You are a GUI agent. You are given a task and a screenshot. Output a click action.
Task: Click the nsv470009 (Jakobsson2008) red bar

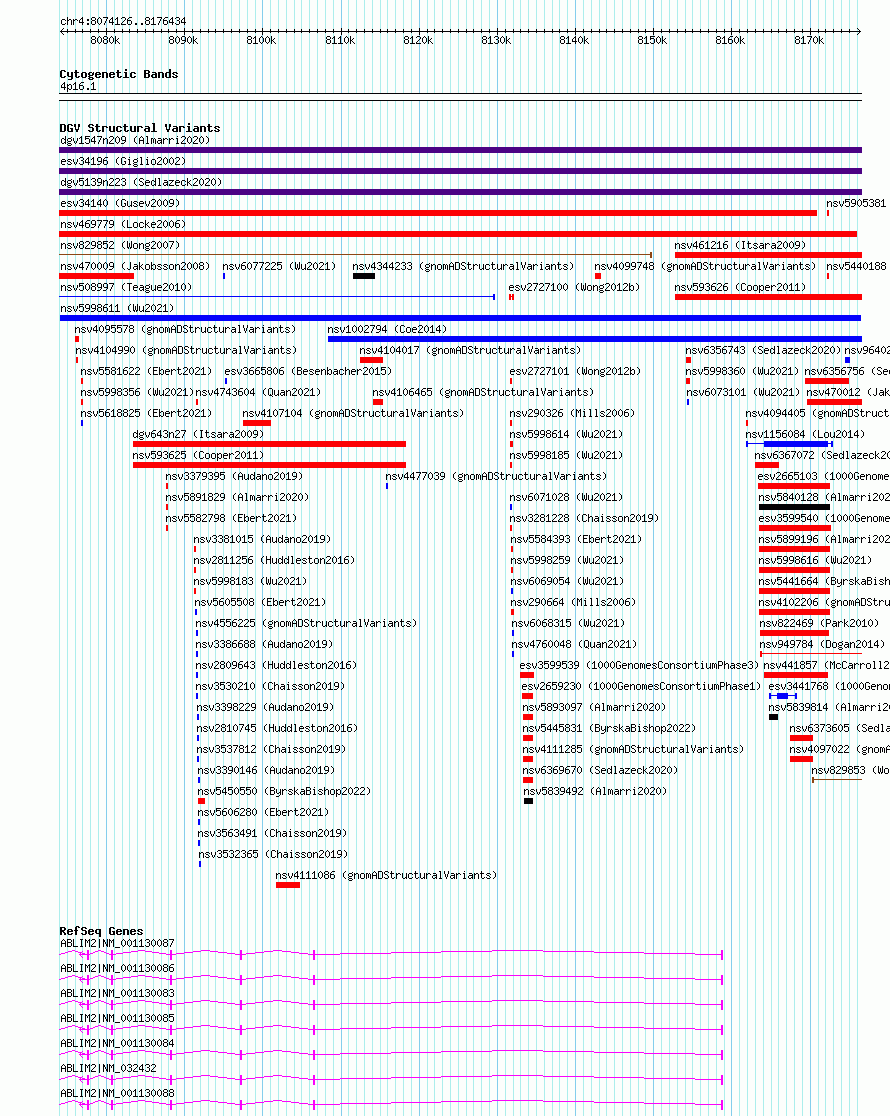coord(96,276)
